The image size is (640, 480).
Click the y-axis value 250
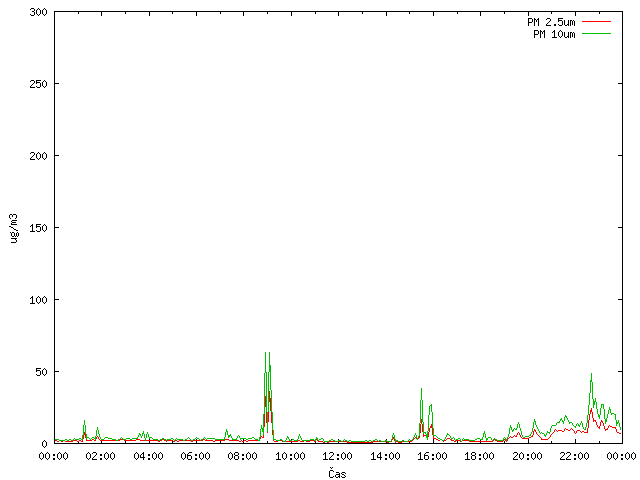click(x=38, y=84)
